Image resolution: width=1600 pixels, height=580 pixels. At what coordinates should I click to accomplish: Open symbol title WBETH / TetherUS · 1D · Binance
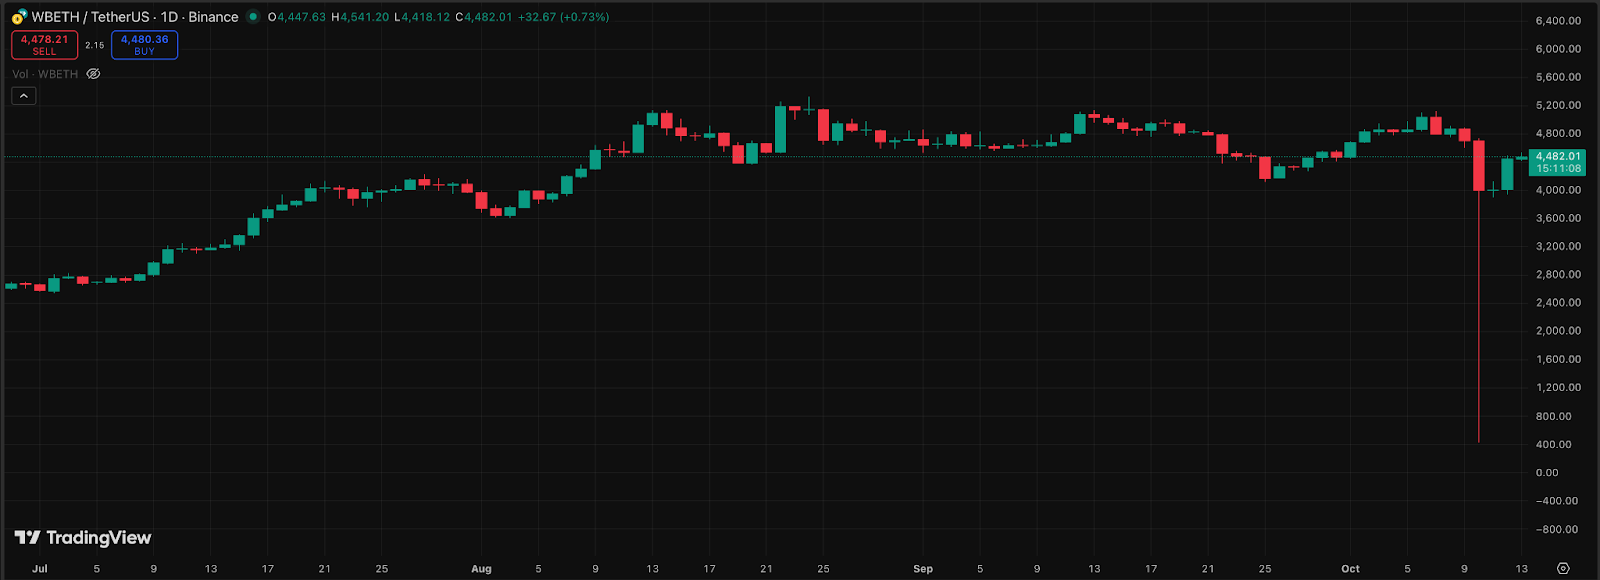(135, 17)
